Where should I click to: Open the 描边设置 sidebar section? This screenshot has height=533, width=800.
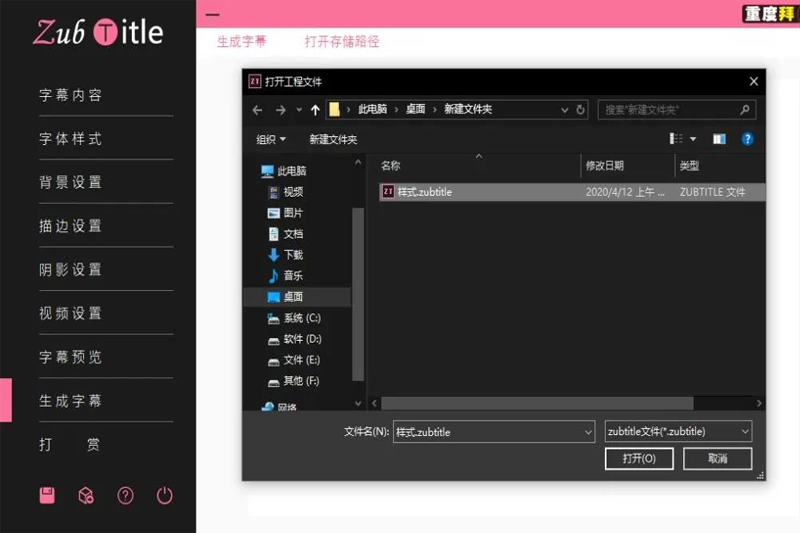coord(70,226)
